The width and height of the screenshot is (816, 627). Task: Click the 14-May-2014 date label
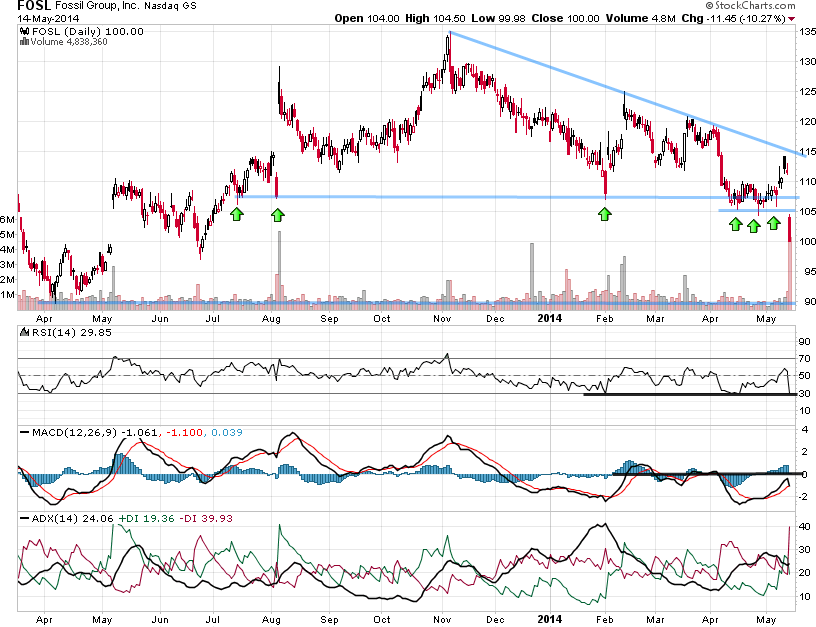point(48,19)
